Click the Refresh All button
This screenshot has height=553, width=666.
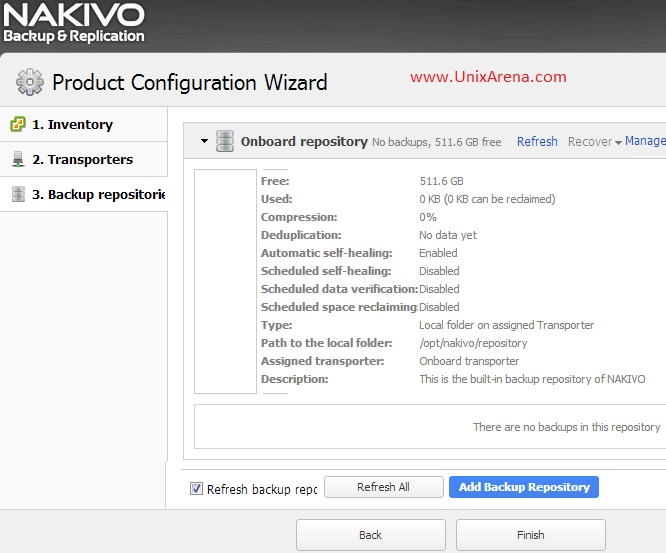tap(384, 487)
